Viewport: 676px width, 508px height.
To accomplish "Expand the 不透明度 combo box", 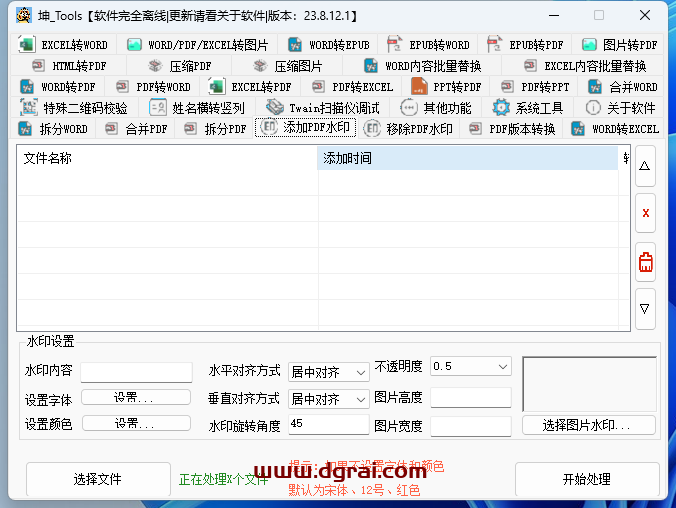I will [x=471, y=366].
